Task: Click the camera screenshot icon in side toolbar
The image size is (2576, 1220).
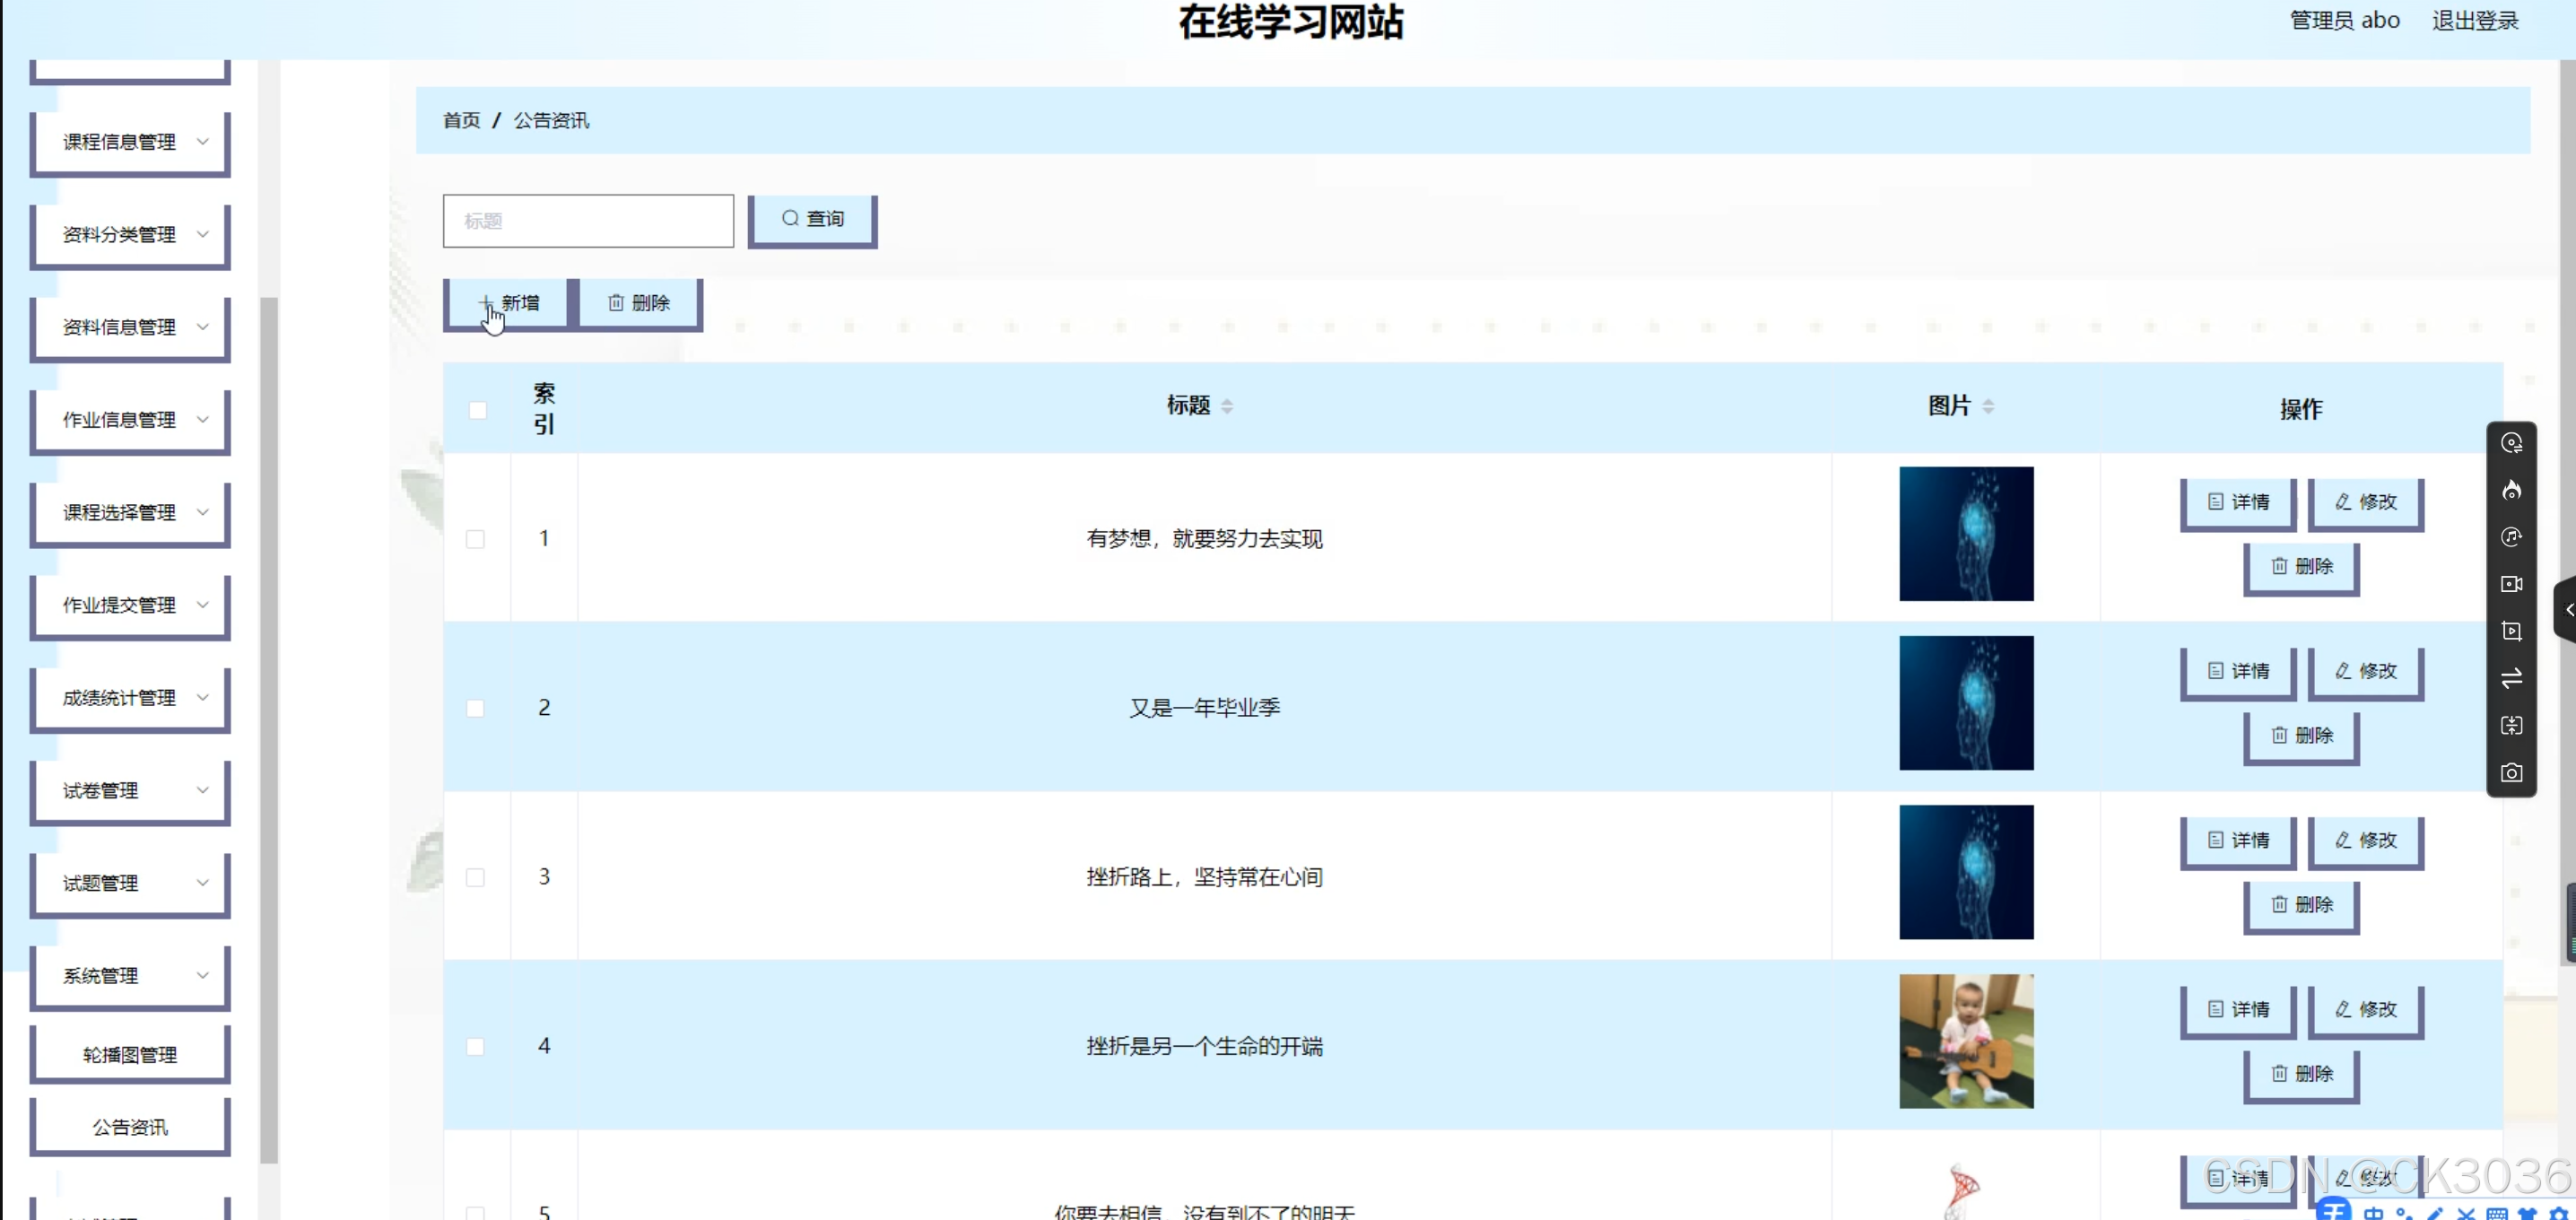Action: pos(2511,773)
